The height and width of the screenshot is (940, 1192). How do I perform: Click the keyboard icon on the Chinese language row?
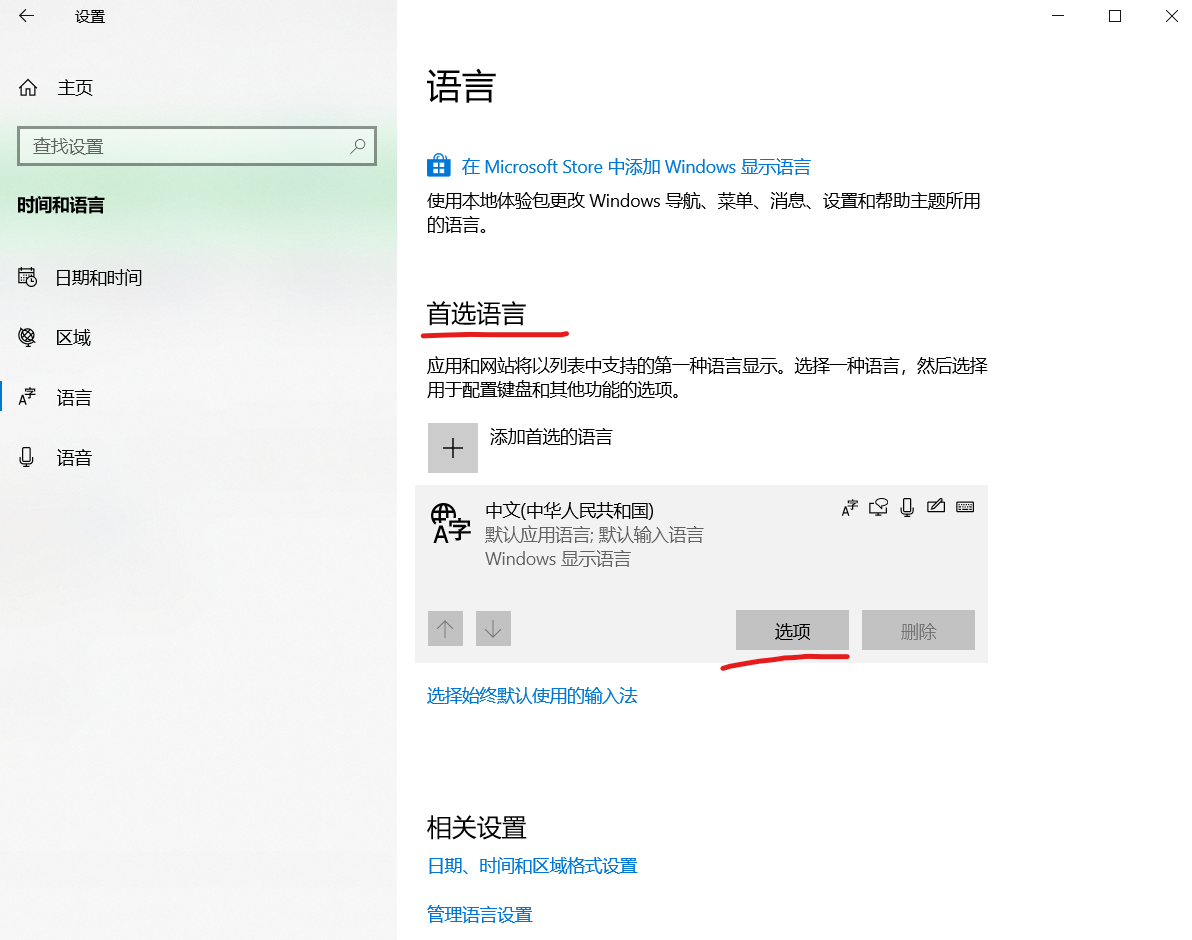pos(965,507)
